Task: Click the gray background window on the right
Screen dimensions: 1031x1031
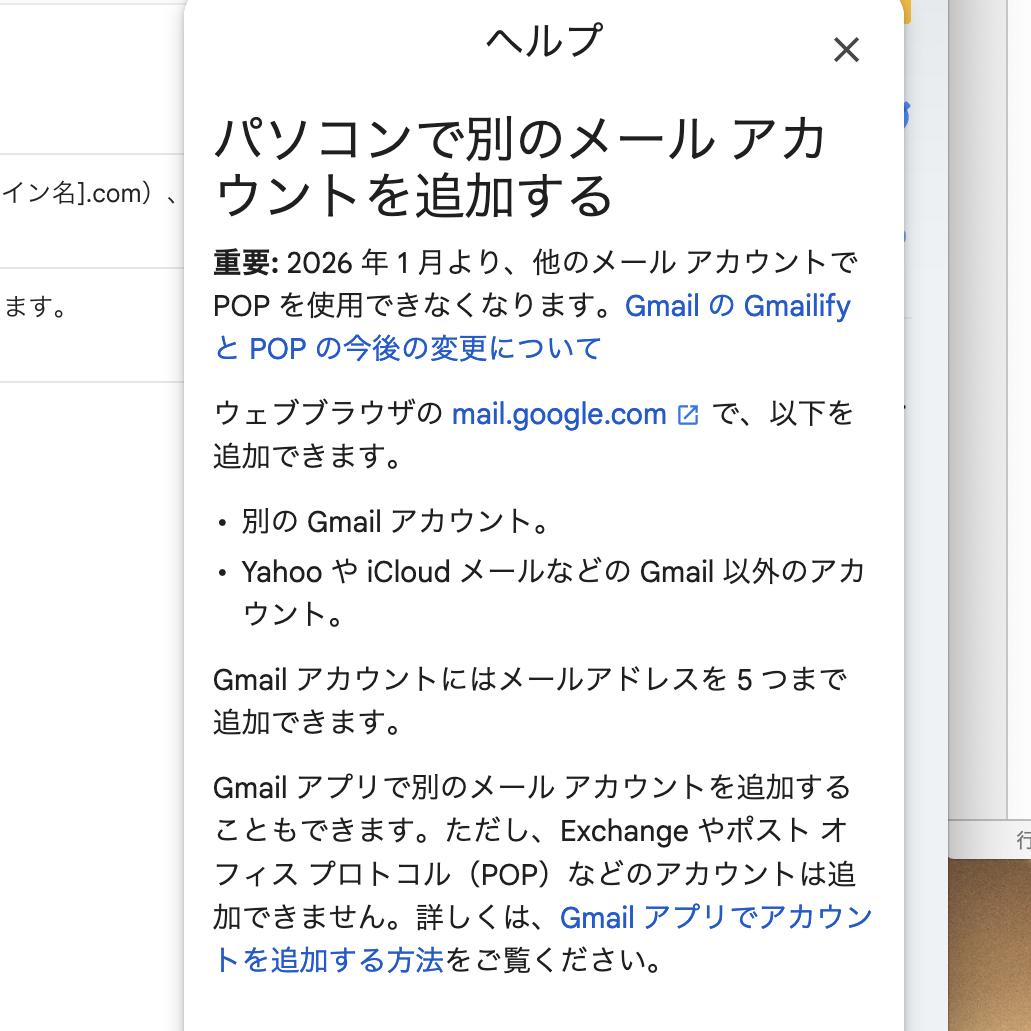Action: click(975, 400)
